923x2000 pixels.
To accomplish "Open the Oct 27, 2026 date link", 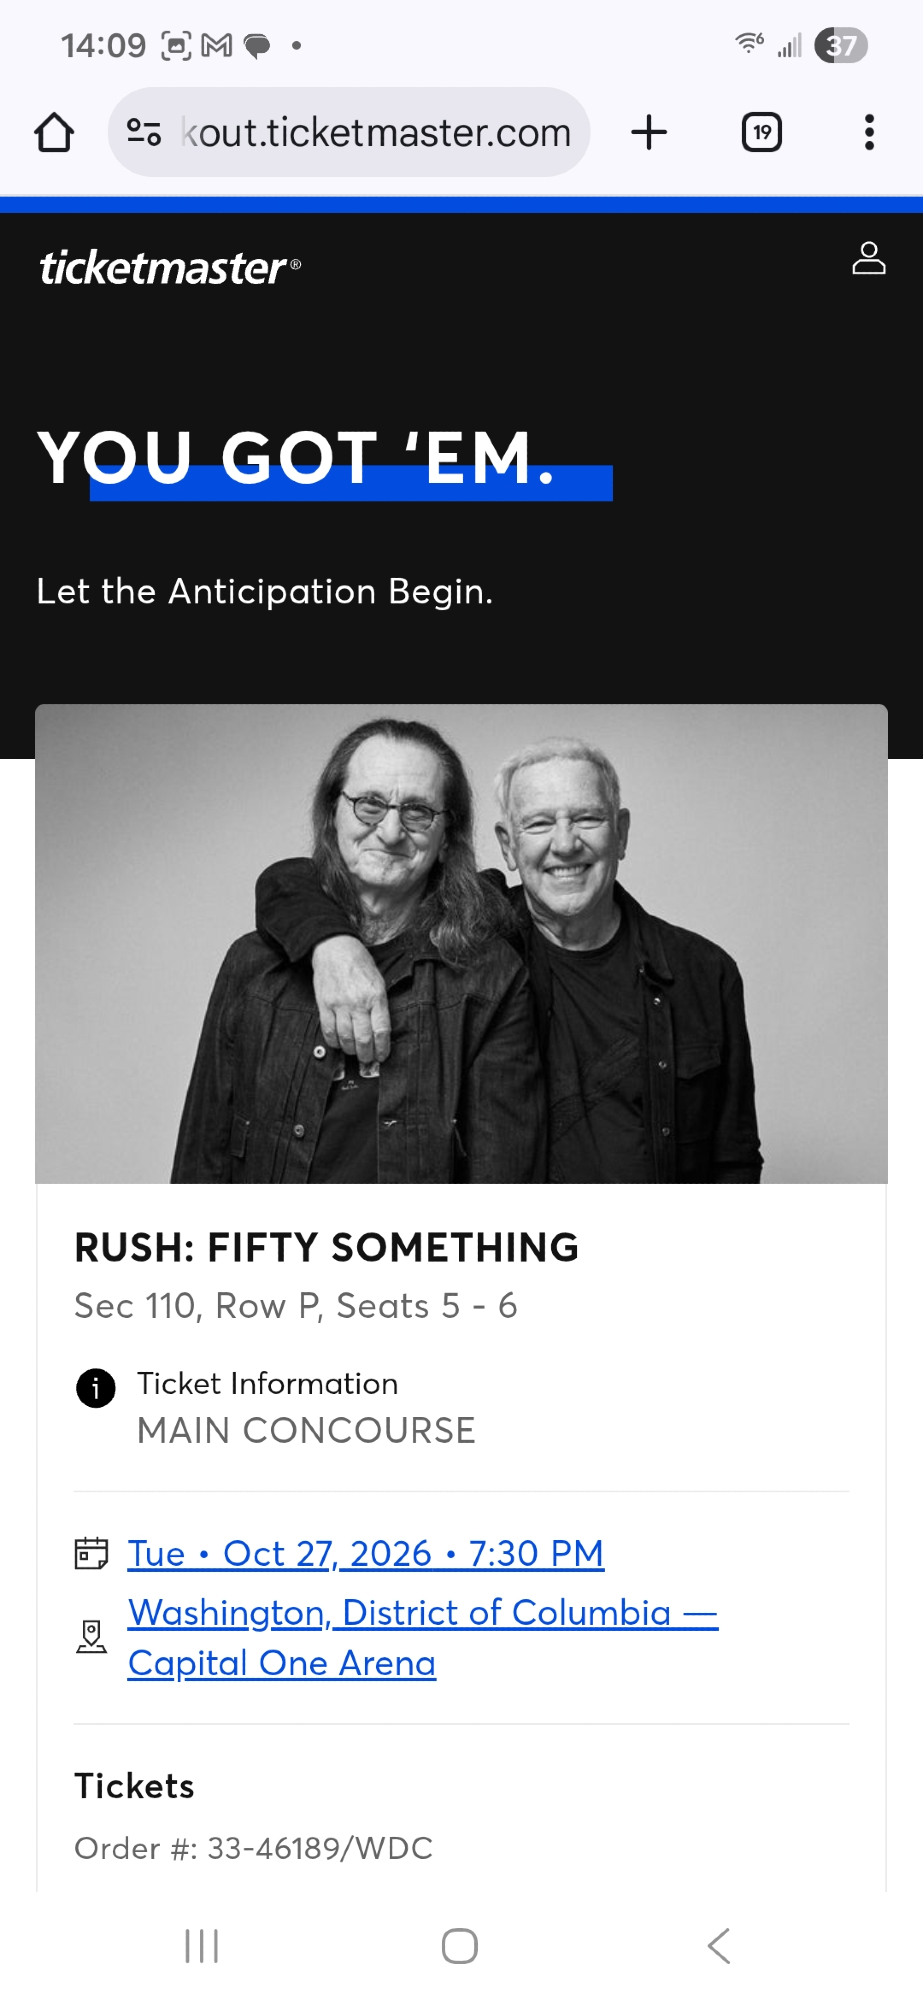I will tap(365, 1553).
